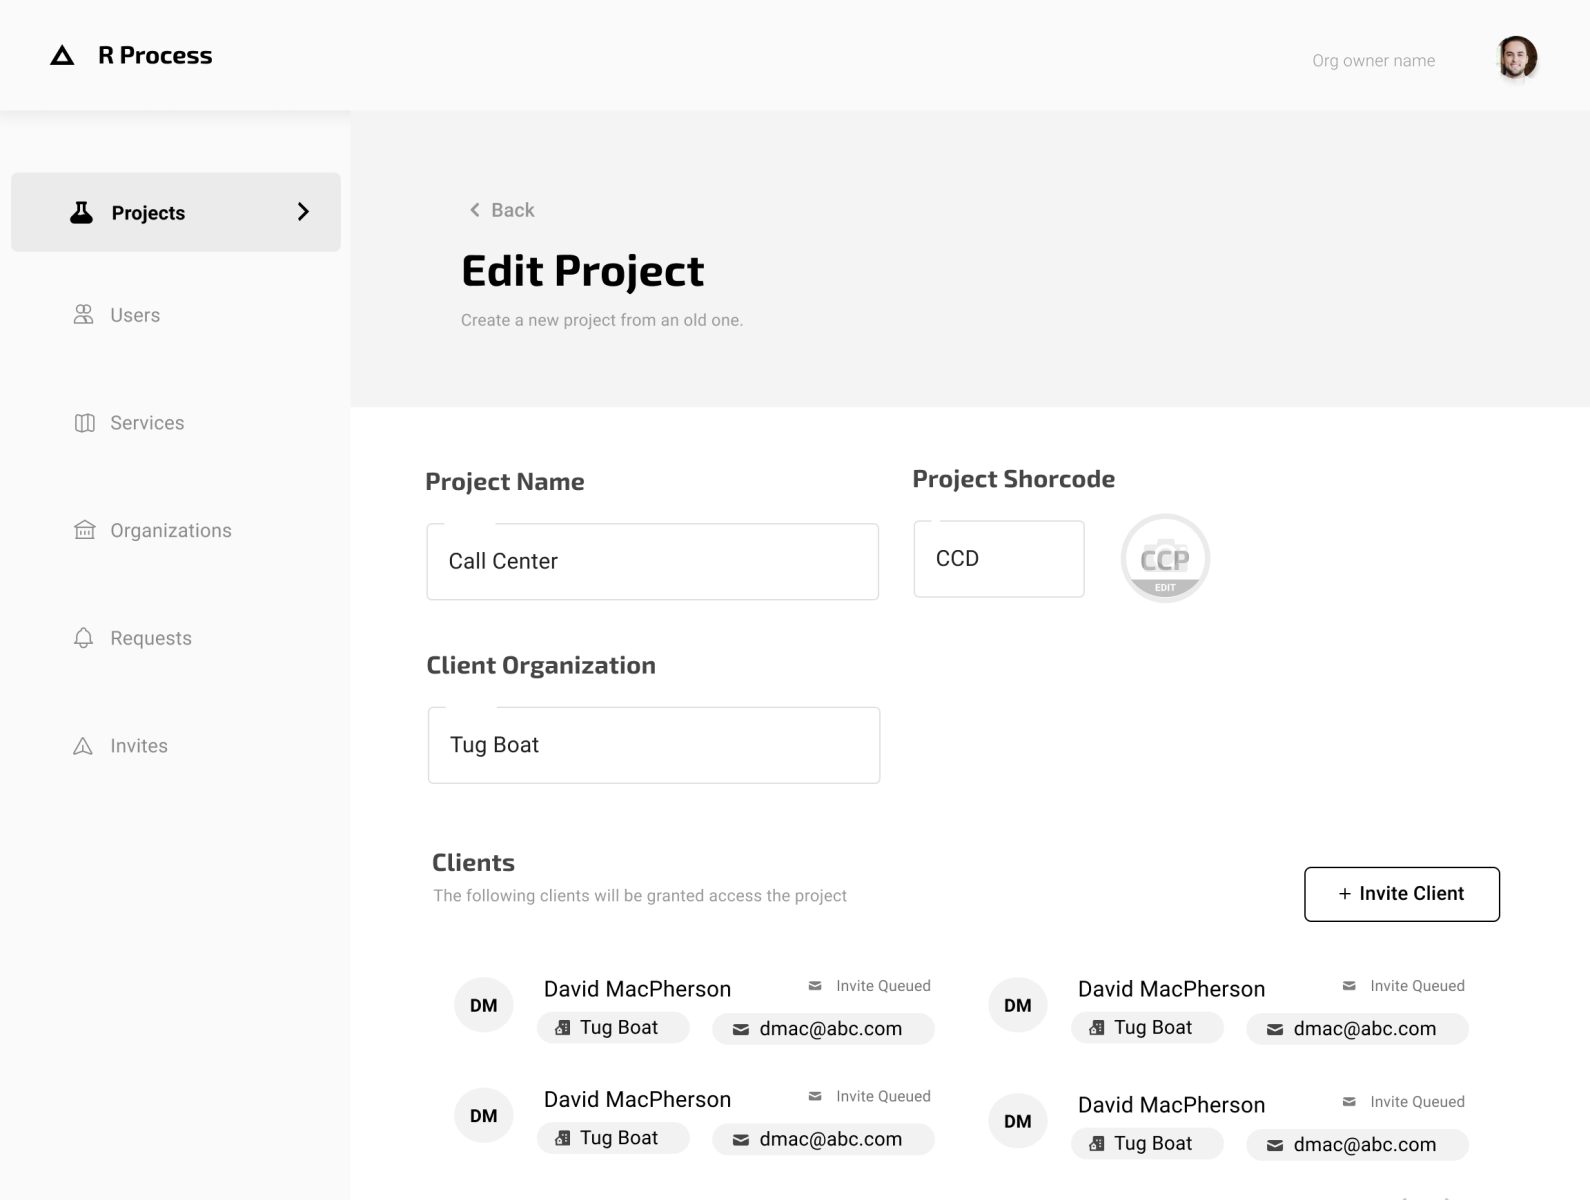Click the R Process triangle logo
The width and height of the screenshot is (1590, 1200).
[62, 56]
